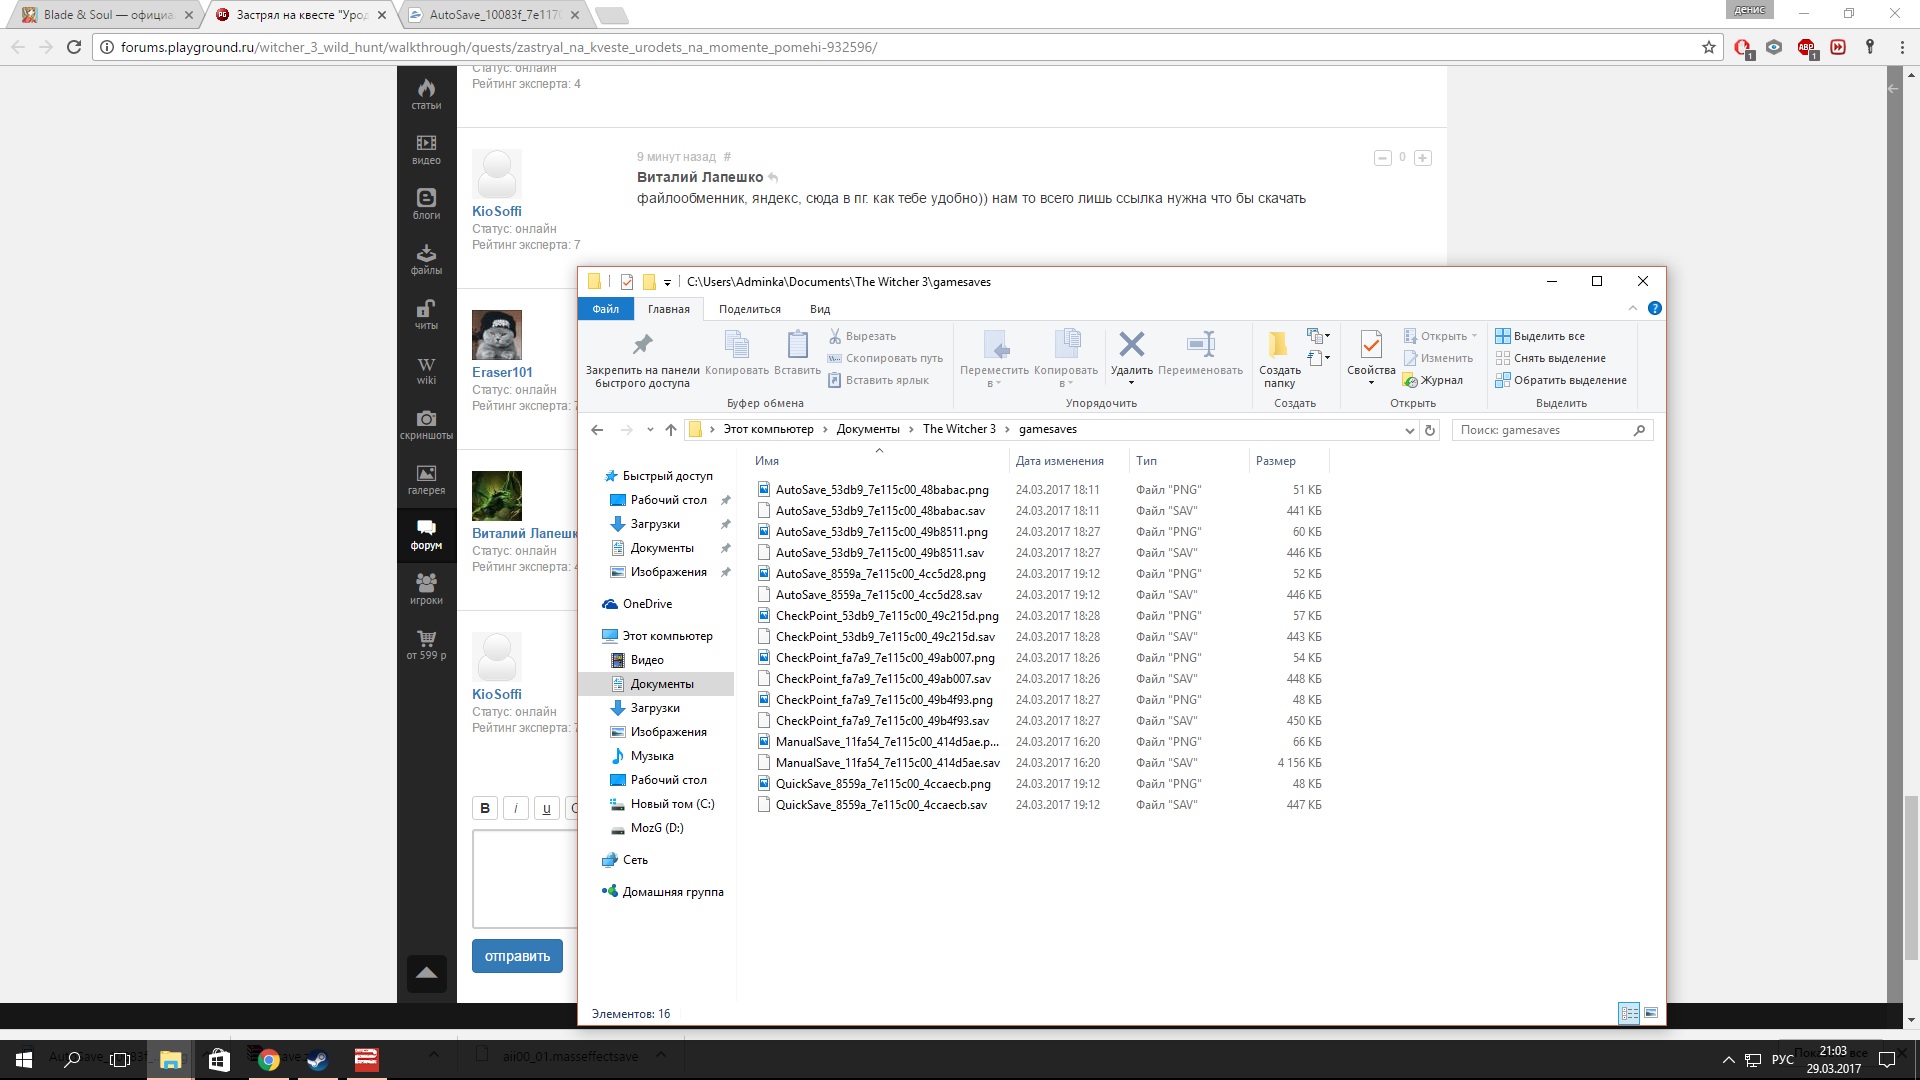Collapse the Explorer ribbon chevron

[1633, 308]
